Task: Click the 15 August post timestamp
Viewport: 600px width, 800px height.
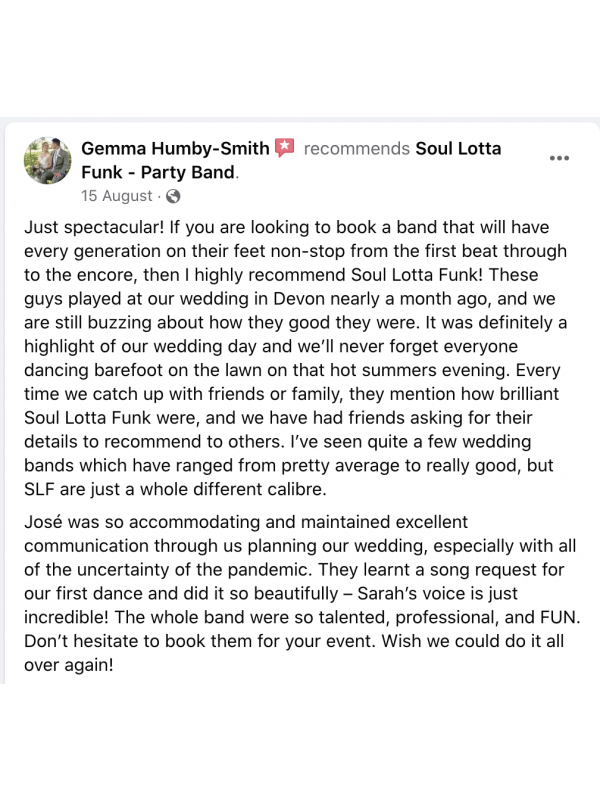Action: click(117, 196)
